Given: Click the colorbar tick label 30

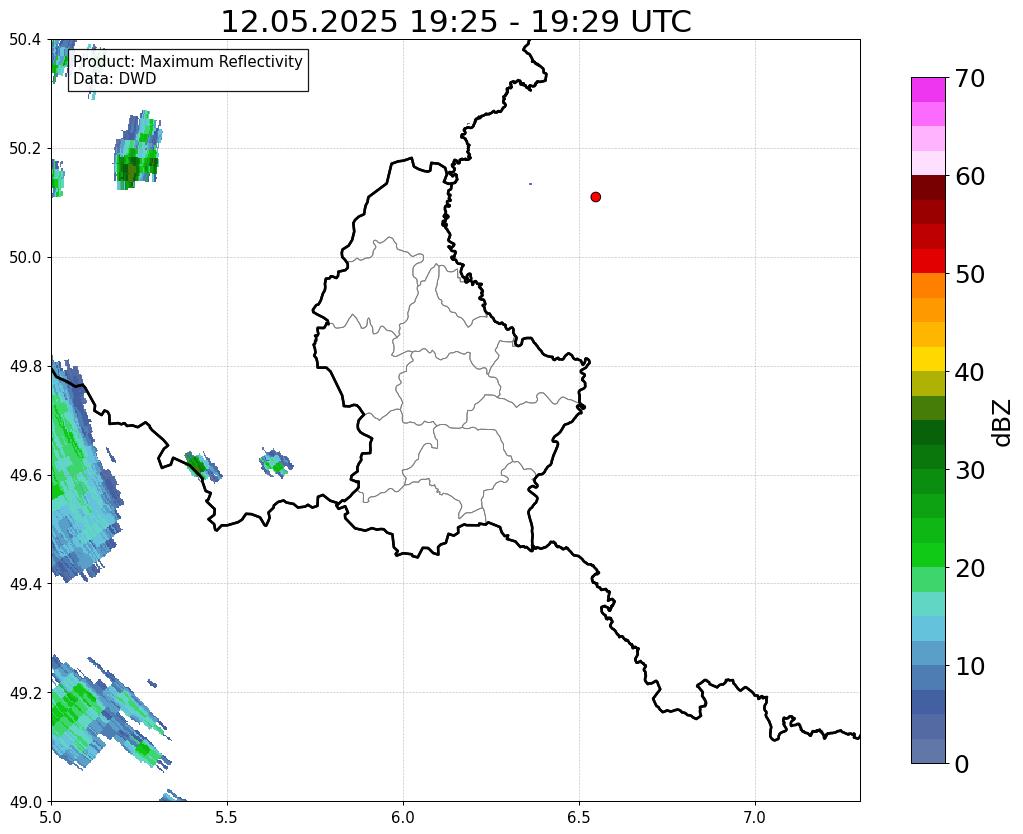Looking at the screenshot, I should tap(970, 470).
